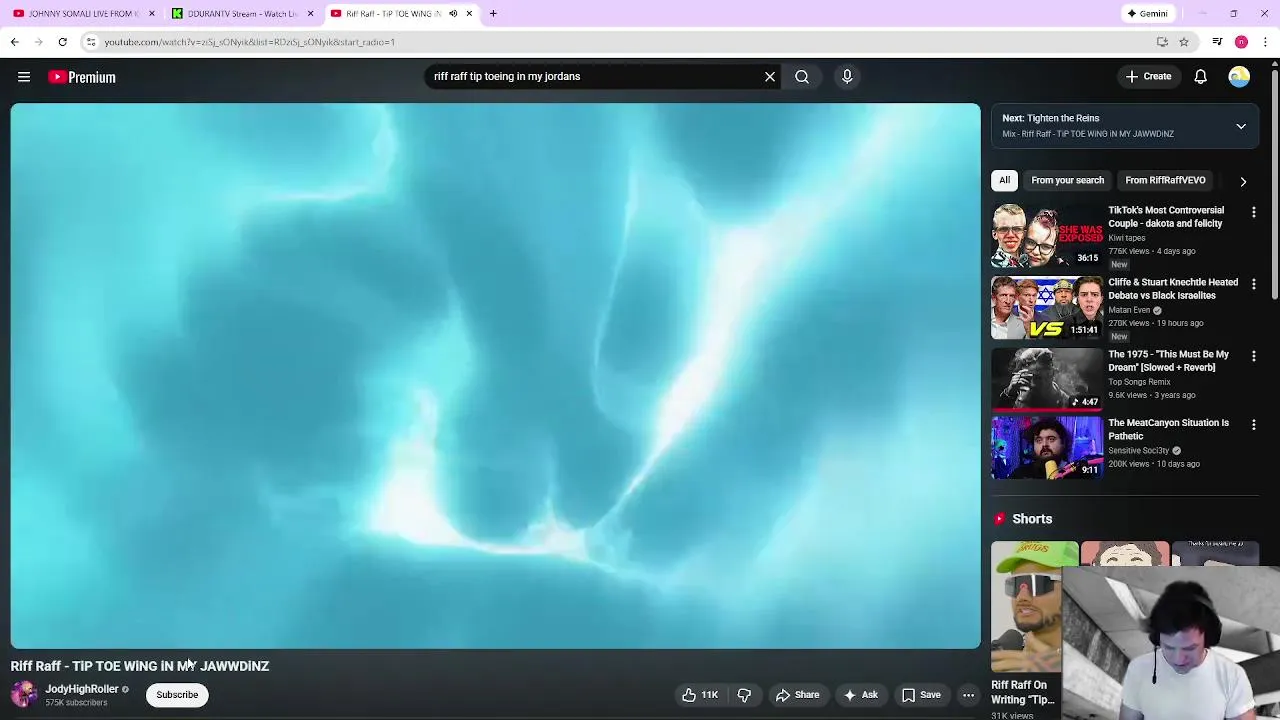
Task: Open TikTok's Most Controversial Couple video thumbnail
Action: click(x=1047, y=236)
